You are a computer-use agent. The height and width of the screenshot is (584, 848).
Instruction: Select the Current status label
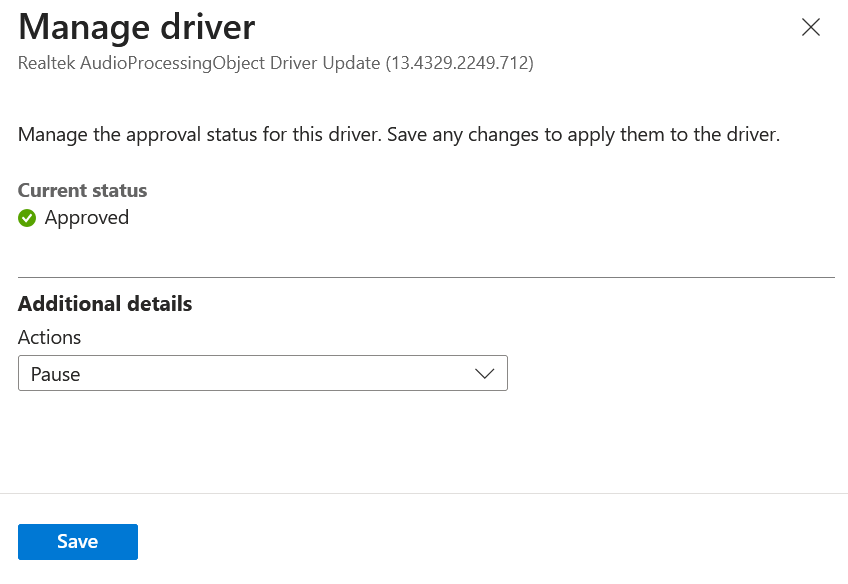[82, 190]
